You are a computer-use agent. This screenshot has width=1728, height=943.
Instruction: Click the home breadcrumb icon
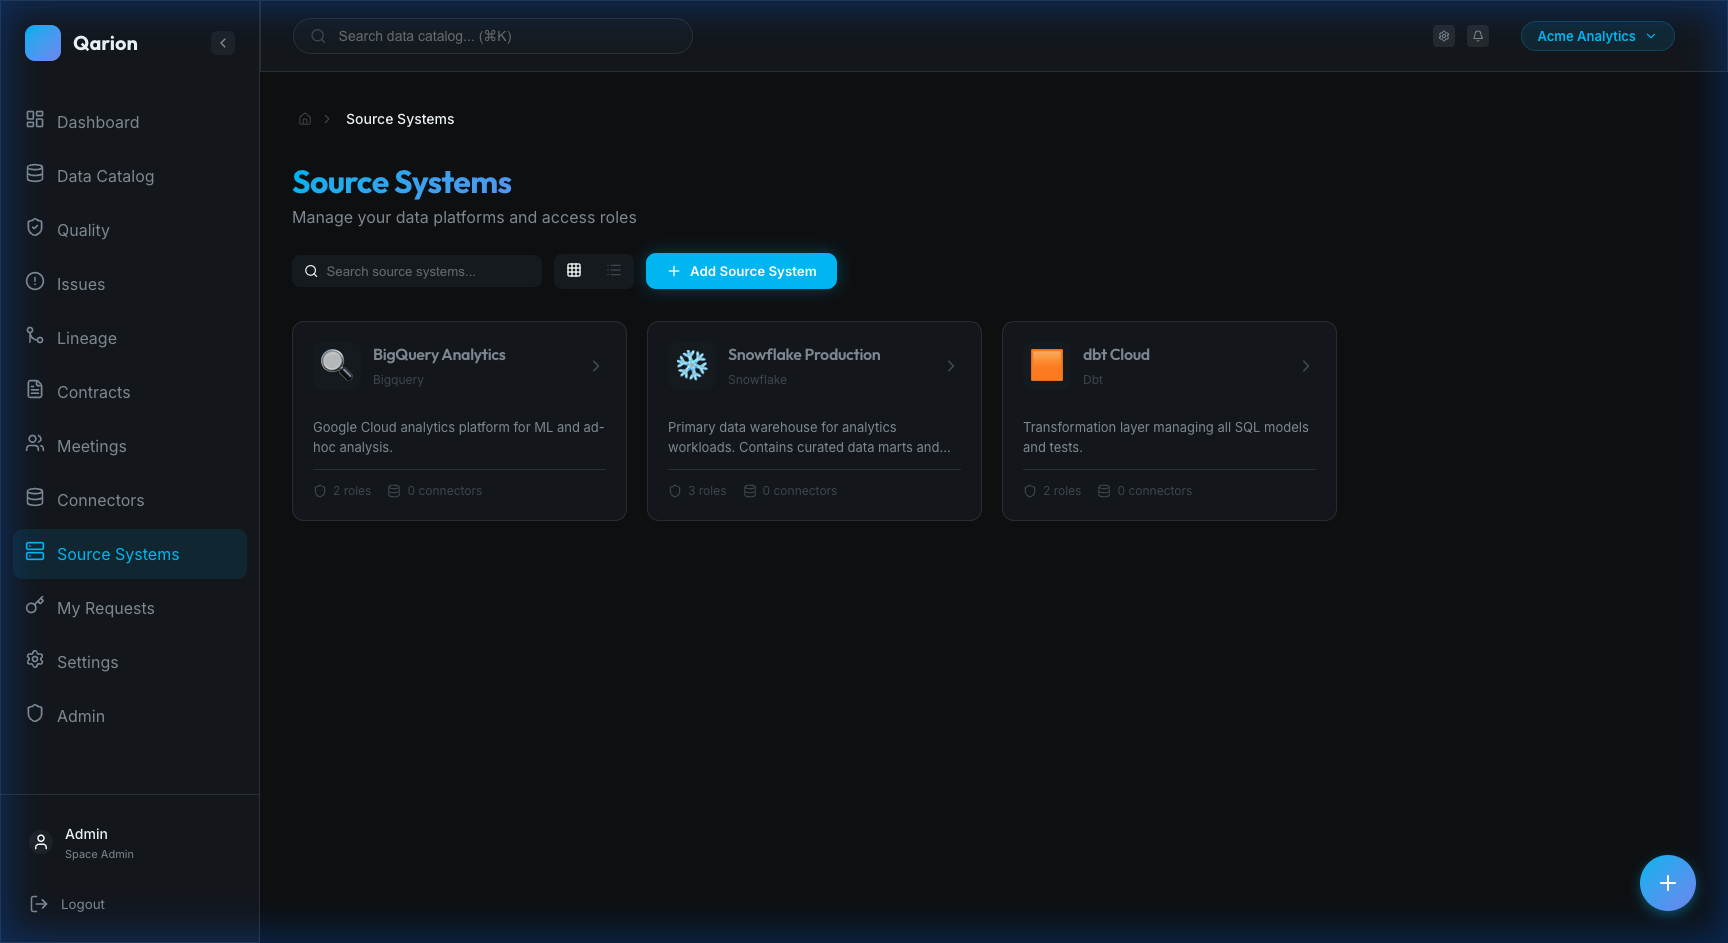(x=305, y=118)
